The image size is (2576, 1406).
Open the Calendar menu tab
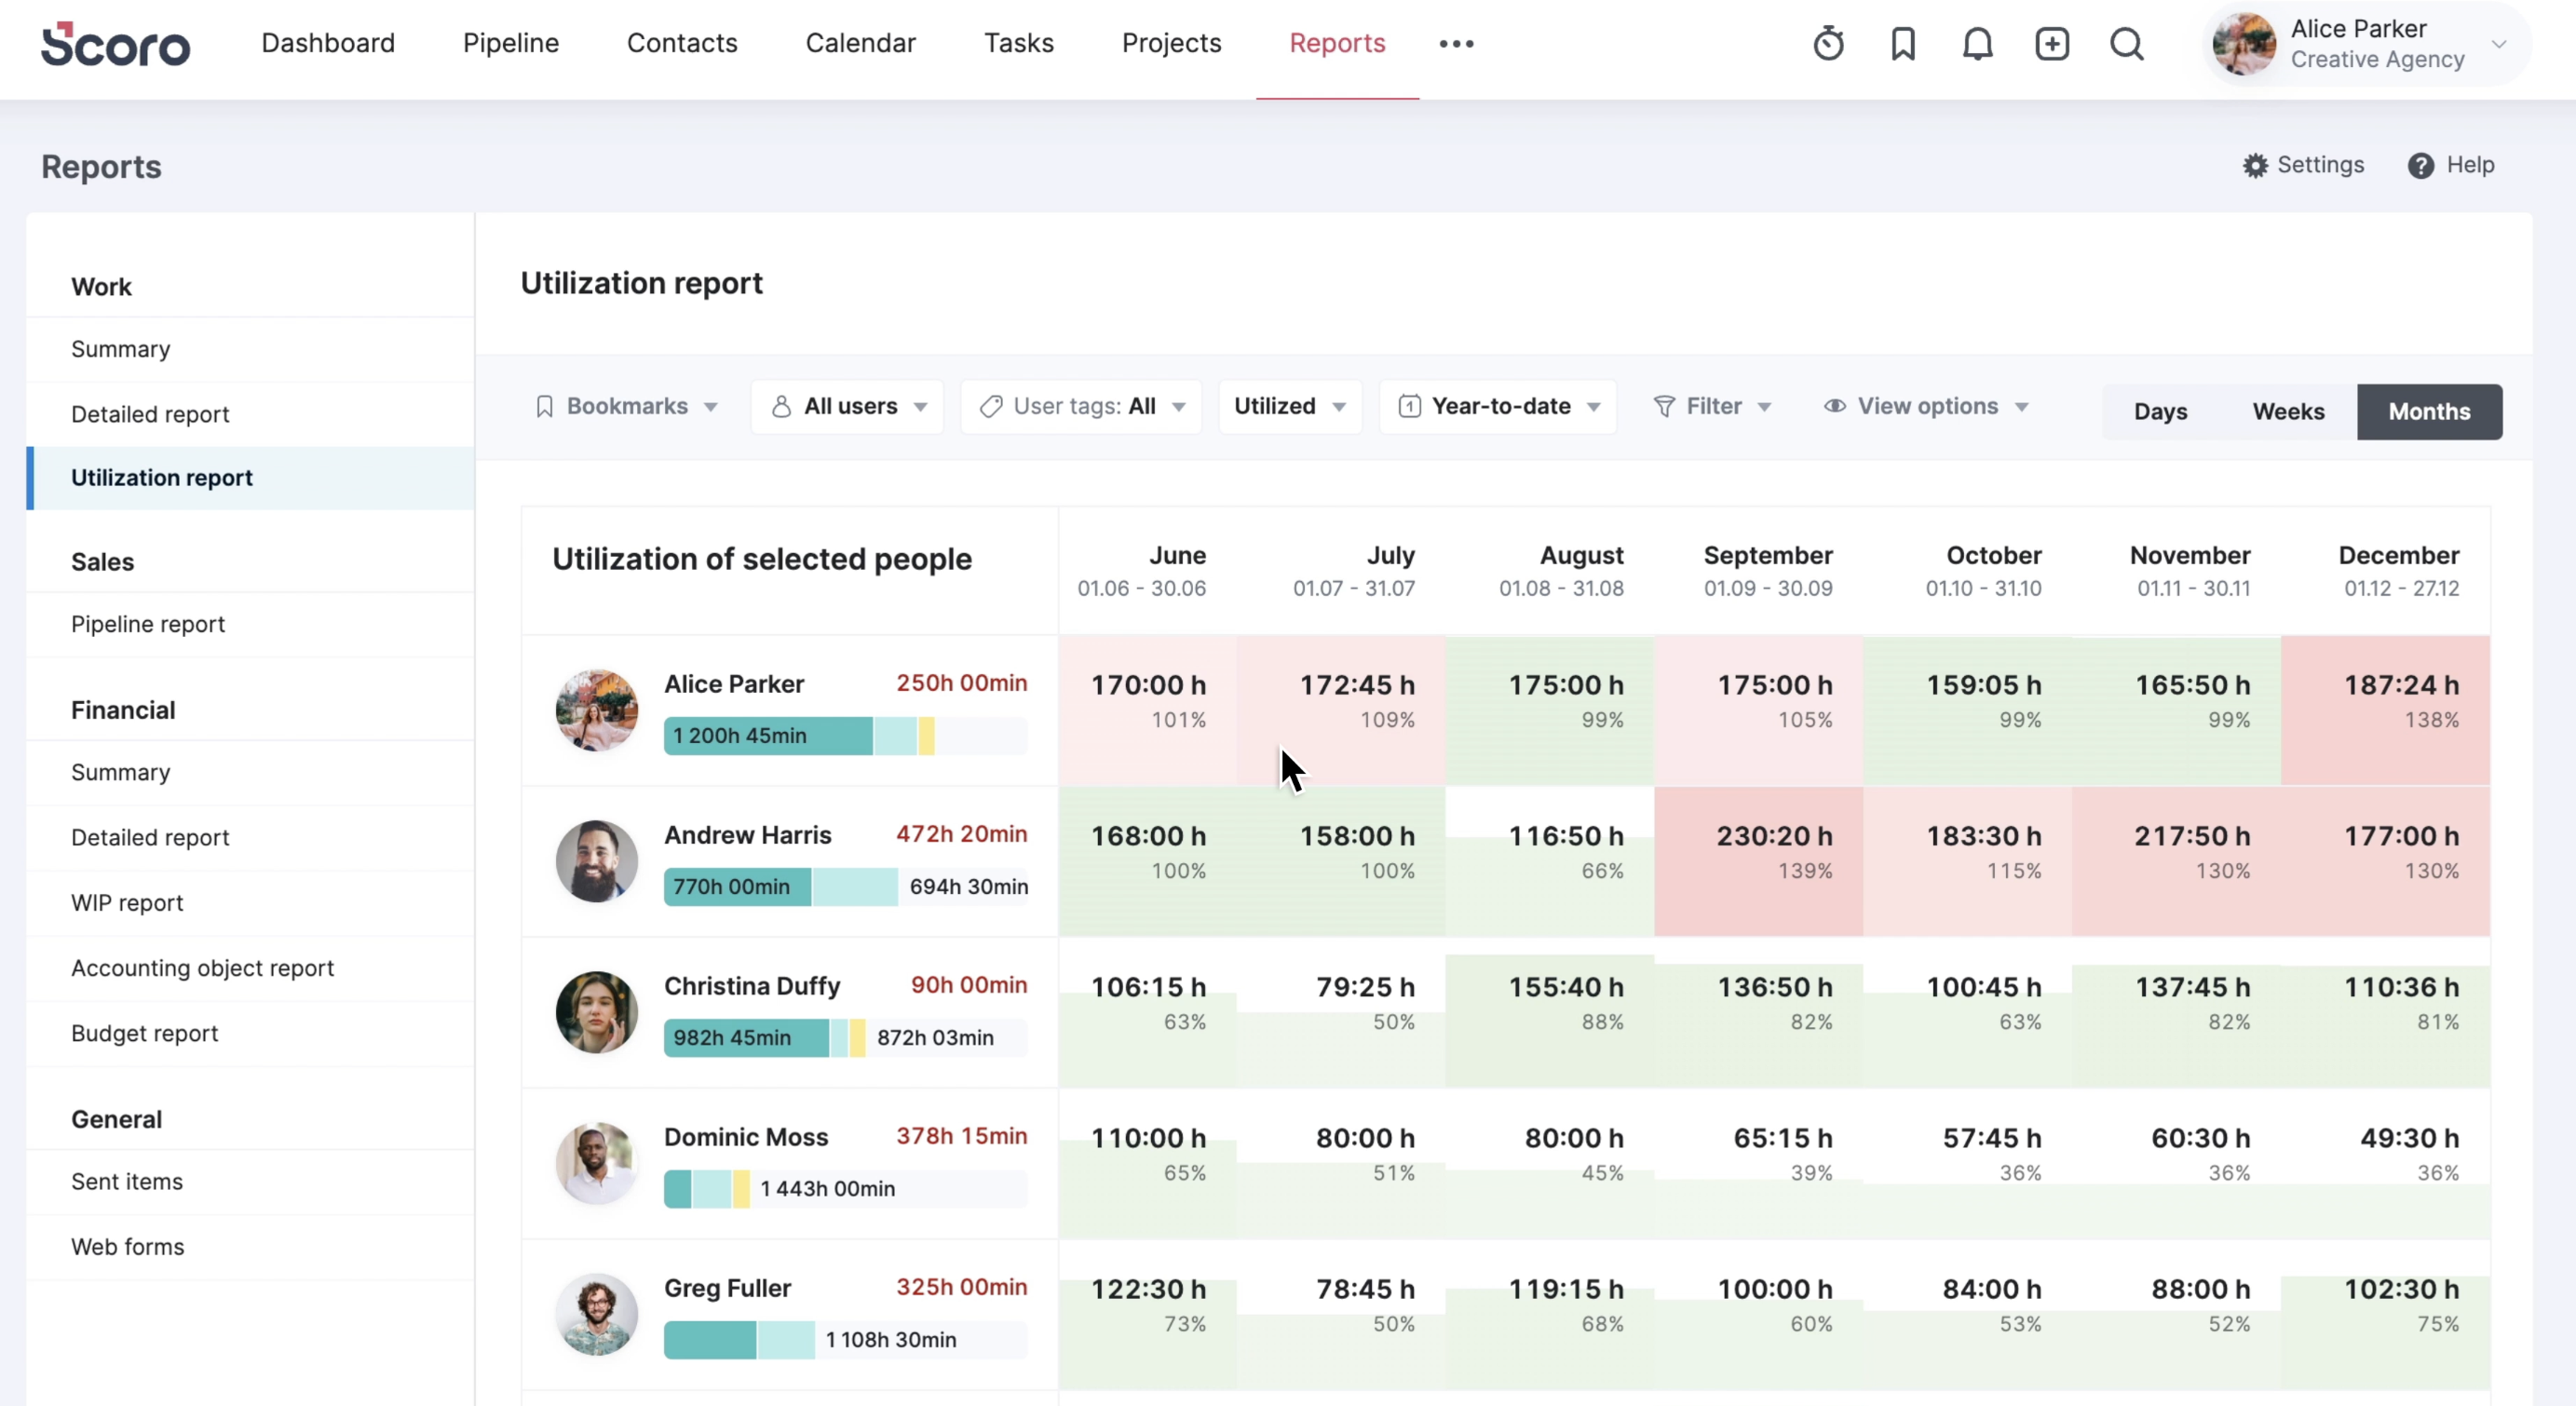coord(860,43)
